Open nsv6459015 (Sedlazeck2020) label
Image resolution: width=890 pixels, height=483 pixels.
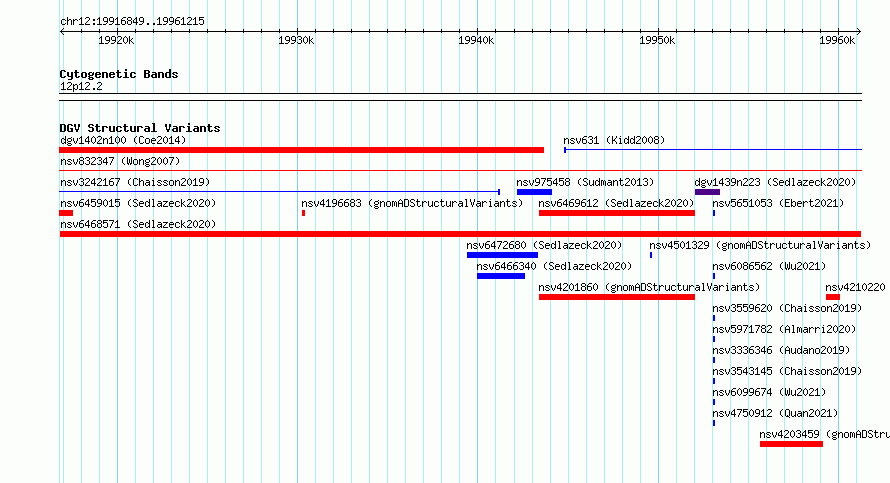click(x=138, y=203)
